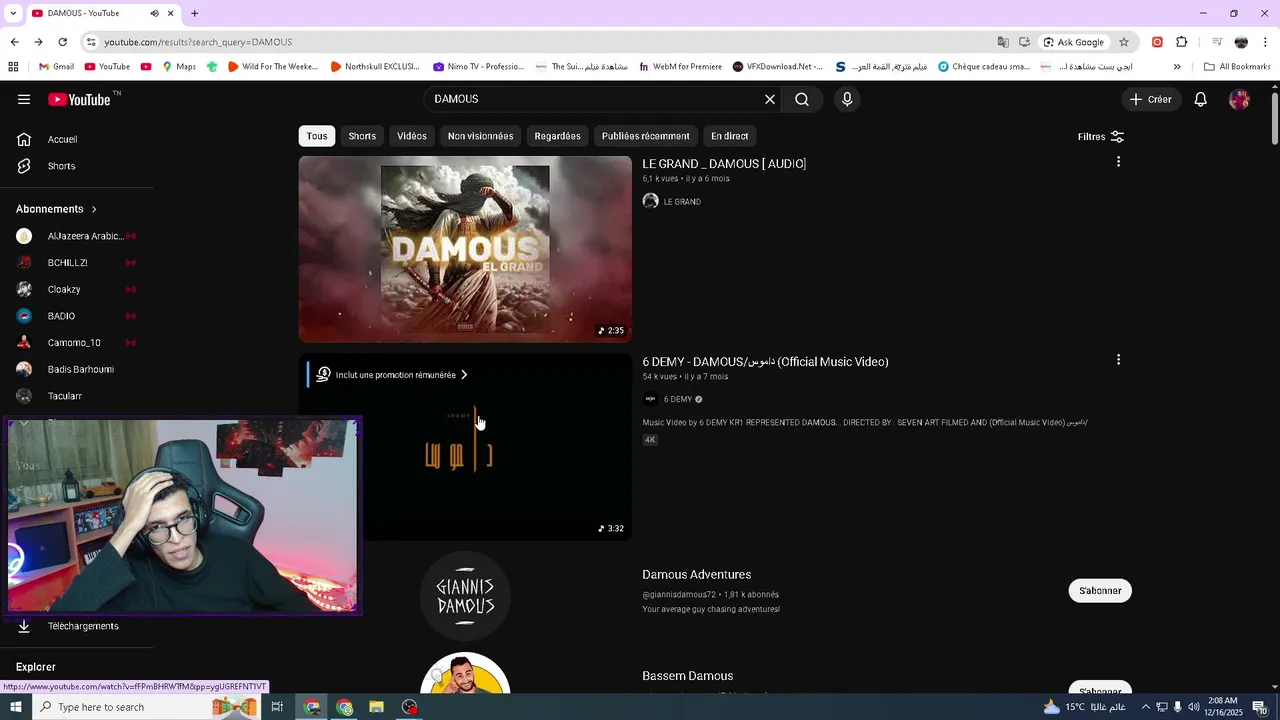Screen dimensions: 1280x720
Task: Open a new Chrome tab
Action: coord(195,13)
